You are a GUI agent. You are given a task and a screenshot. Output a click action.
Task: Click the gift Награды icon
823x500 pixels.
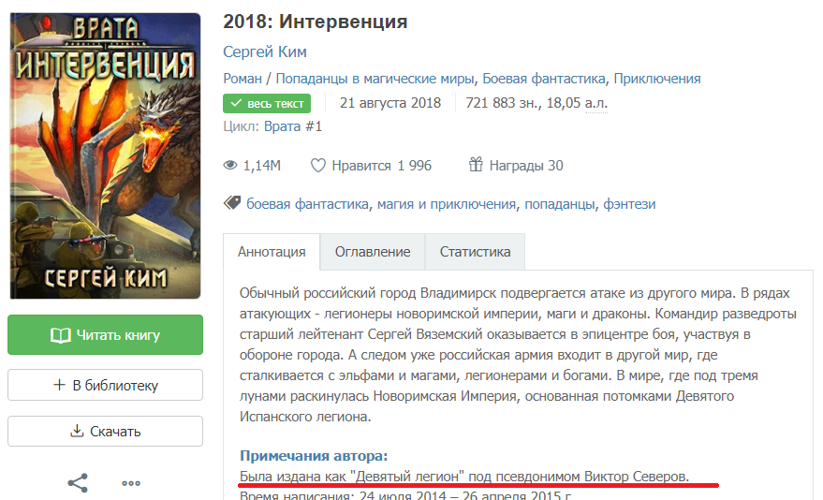476,165
